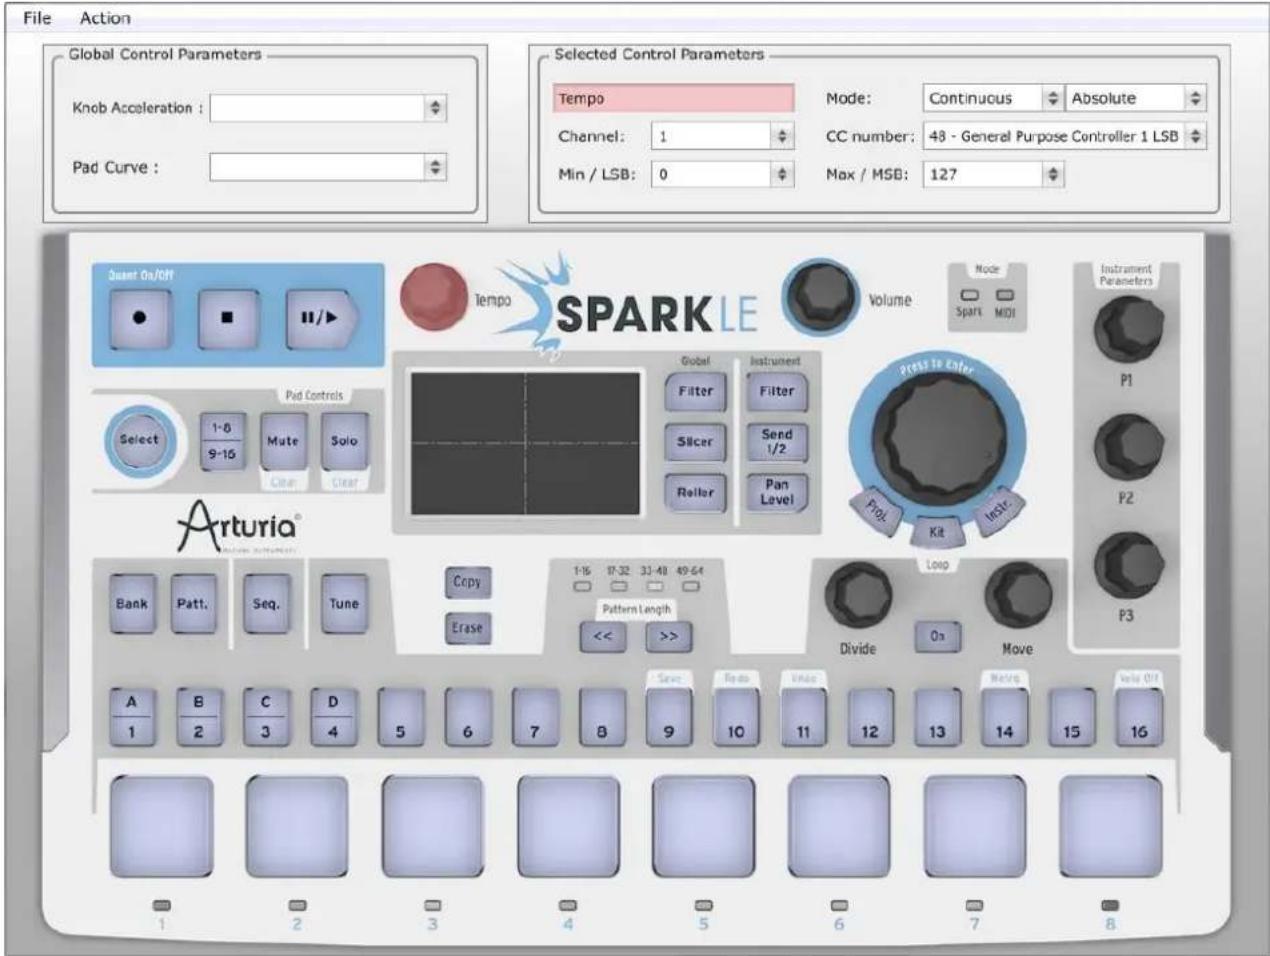The height and width of the screenshot is (956, 1270).
Task: Select the red Tempo knob
Action: click(x=434, y=297)
